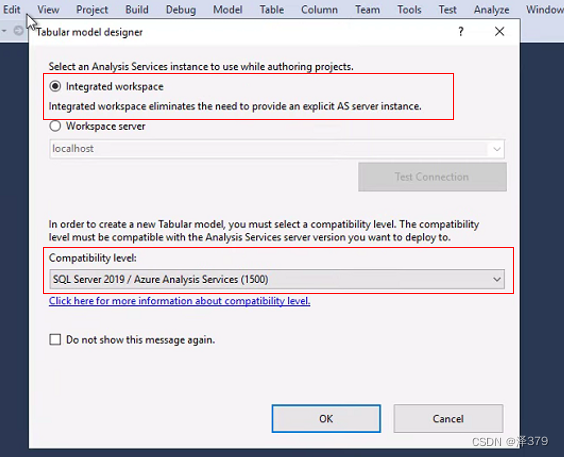The height and width of the screenshot is (457, 564).
Task: Select the Workspace server radio button
Action: point(55,126)
